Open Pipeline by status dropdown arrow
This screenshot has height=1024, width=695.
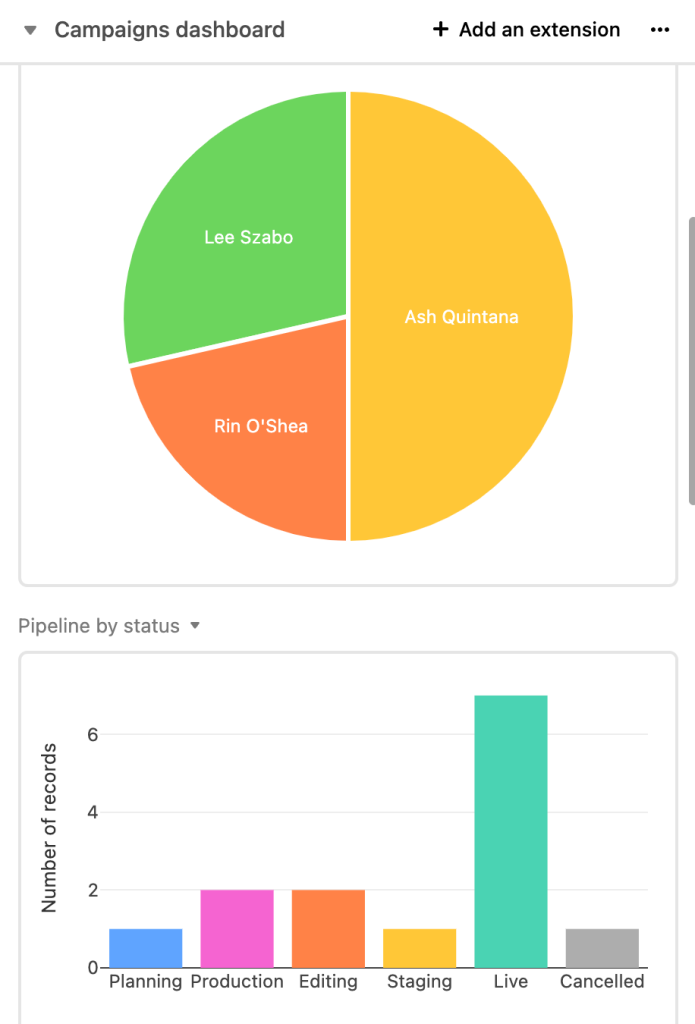click(195, 626)
